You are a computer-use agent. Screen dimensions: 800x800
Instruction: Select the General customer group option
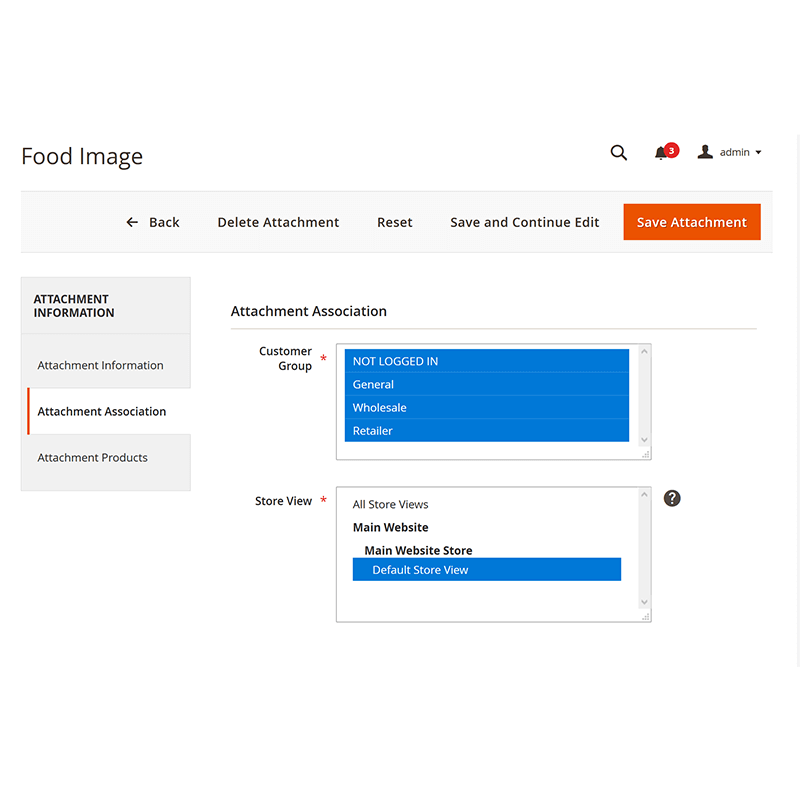tap(486, 384)
